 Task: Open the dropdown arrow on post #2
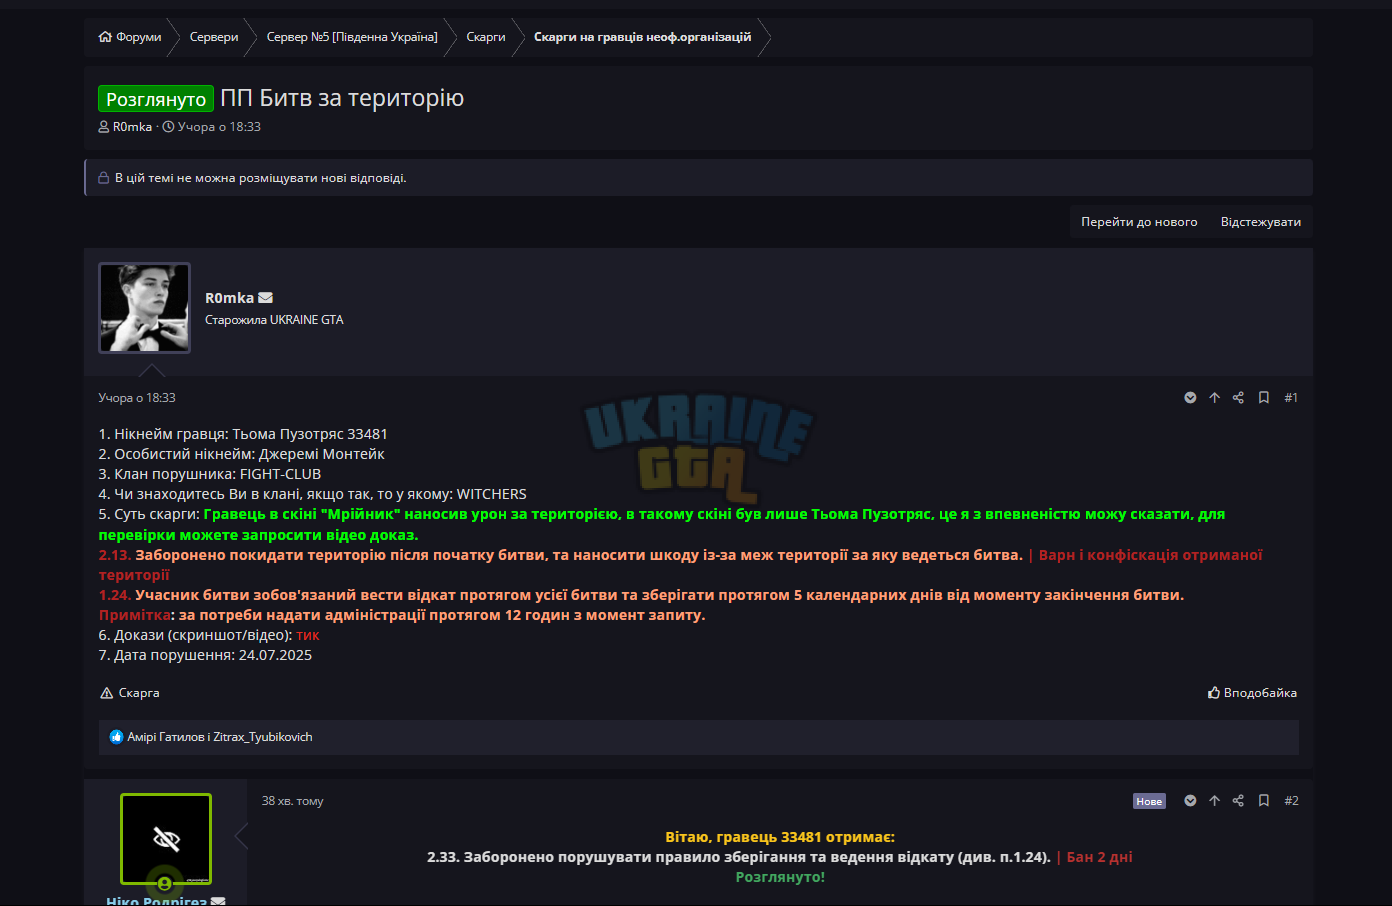pos(1190,801)
